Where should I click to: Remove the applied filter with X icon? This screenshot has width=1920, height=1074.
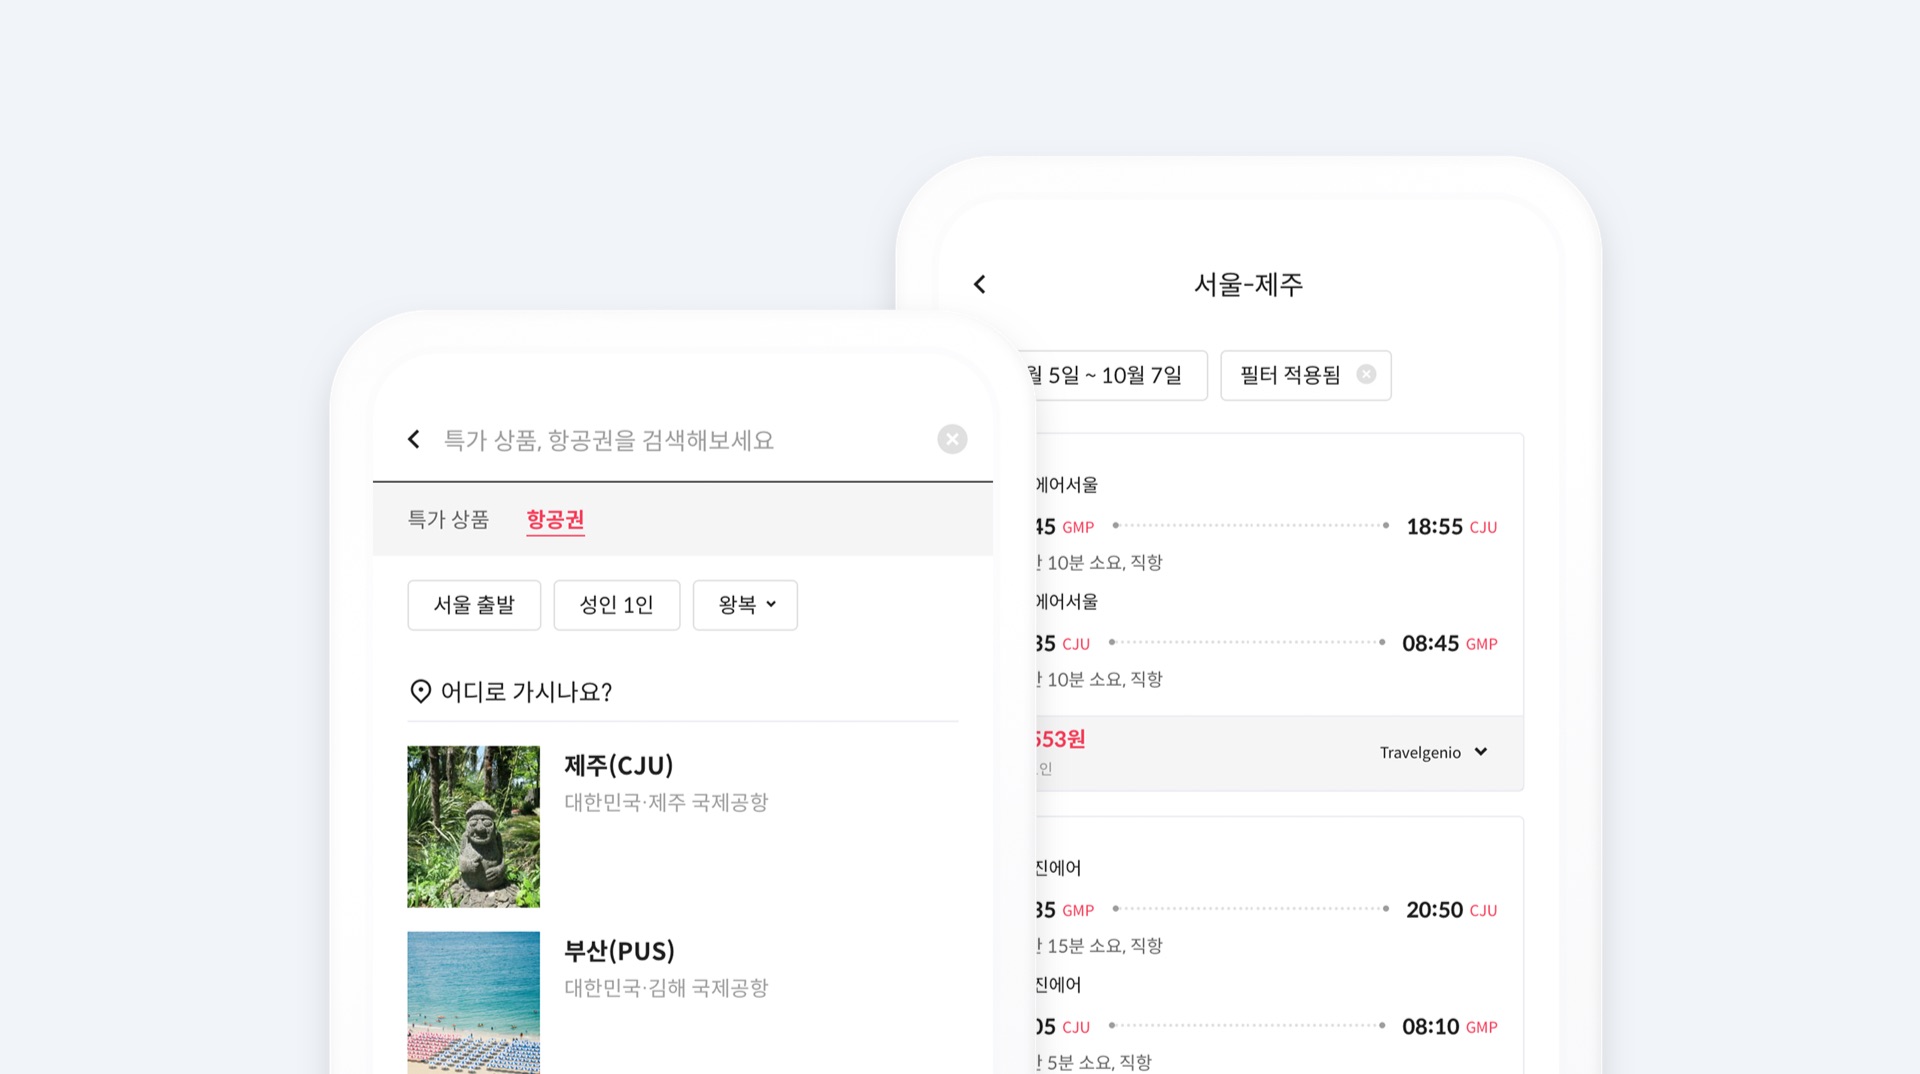1366,374
